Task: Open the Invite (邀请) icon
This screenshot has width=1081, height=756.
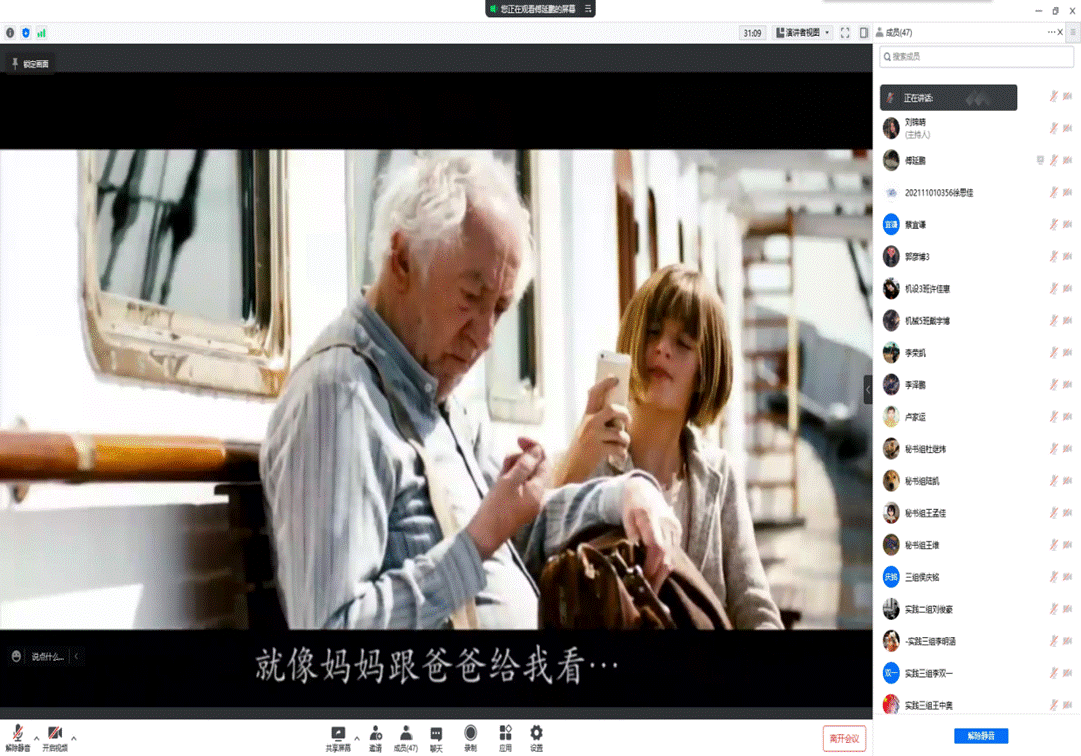Action: point(375,737)
